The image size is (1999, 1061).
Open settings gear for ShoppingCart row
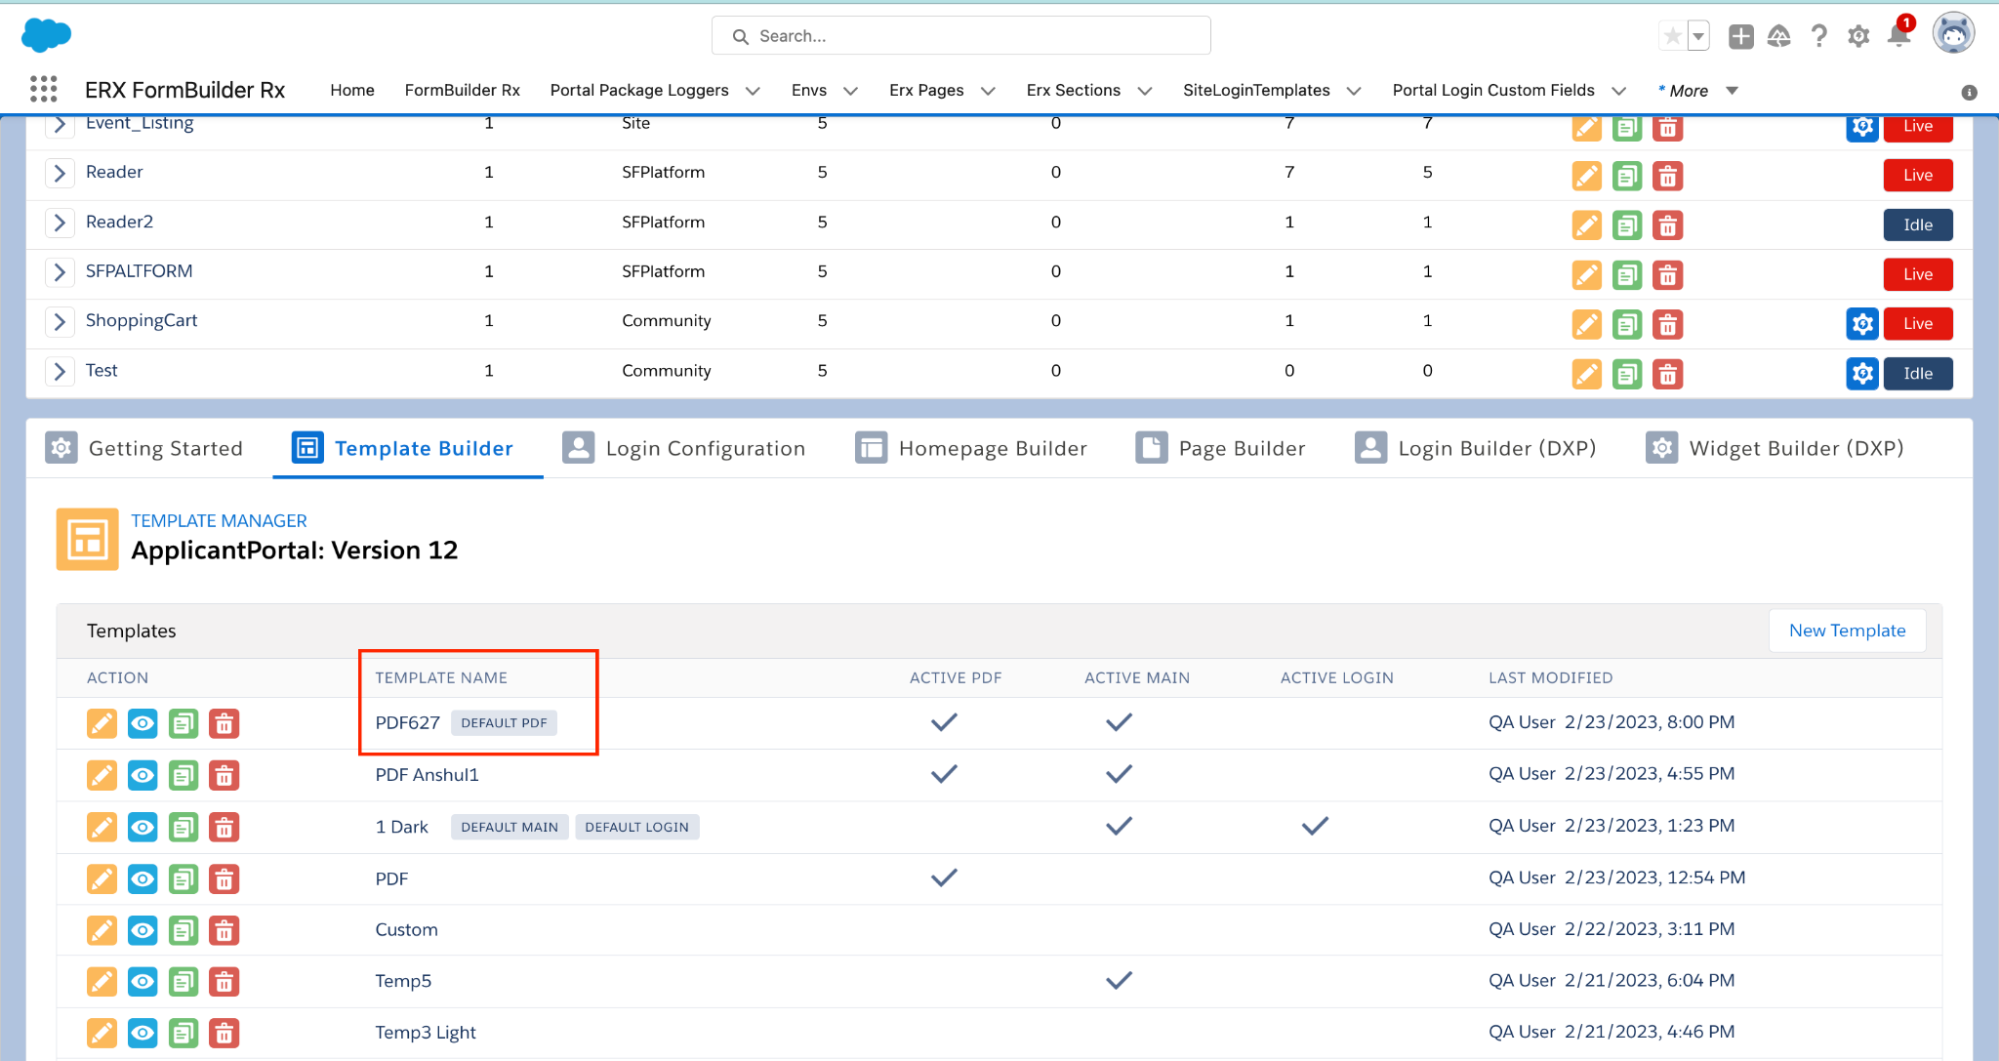click(x=1861, y=324)
